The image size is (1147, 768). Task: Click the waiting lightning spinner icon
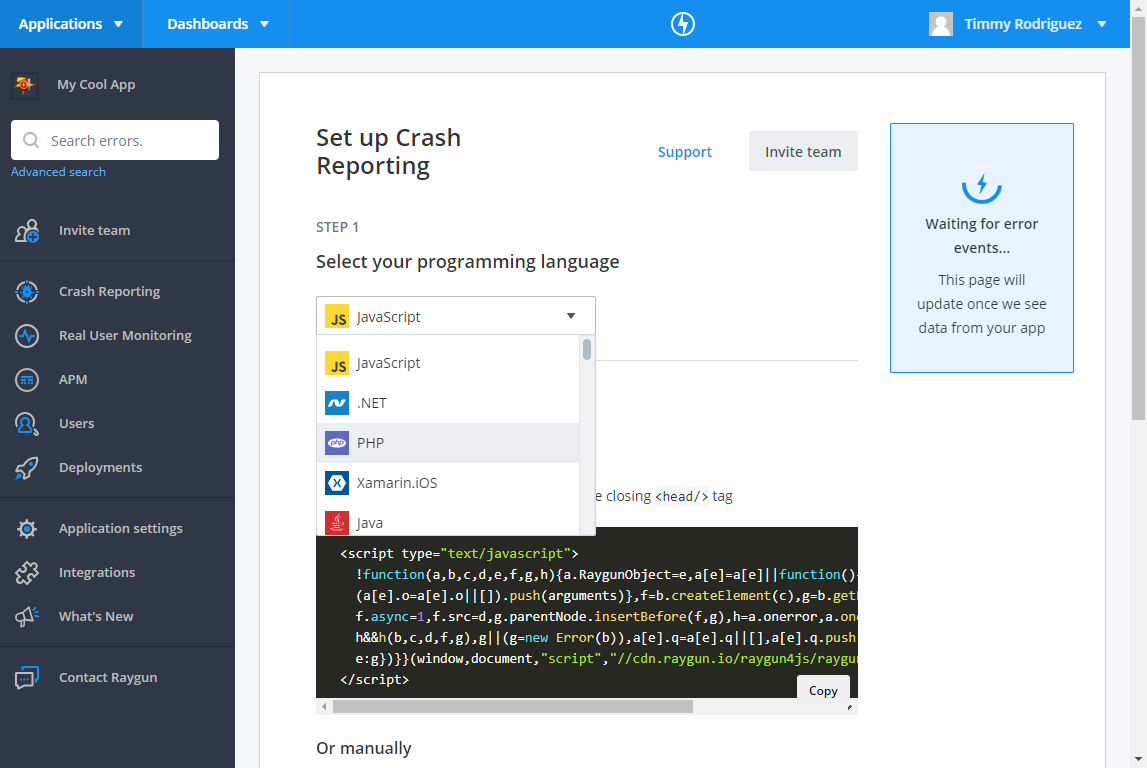(x=982, y=184)
